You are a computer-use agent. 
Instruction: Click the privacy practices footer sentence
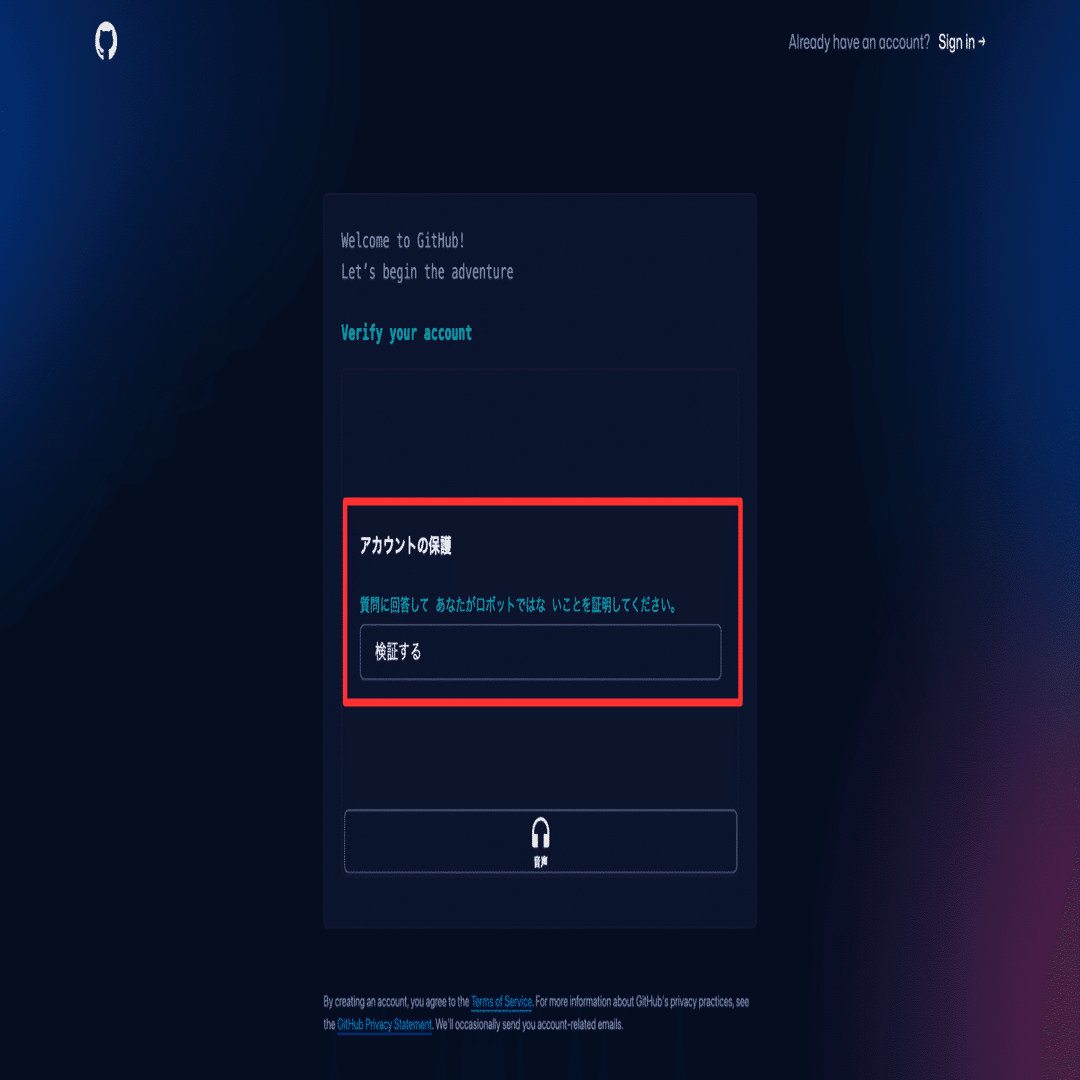coord(642,1001)
